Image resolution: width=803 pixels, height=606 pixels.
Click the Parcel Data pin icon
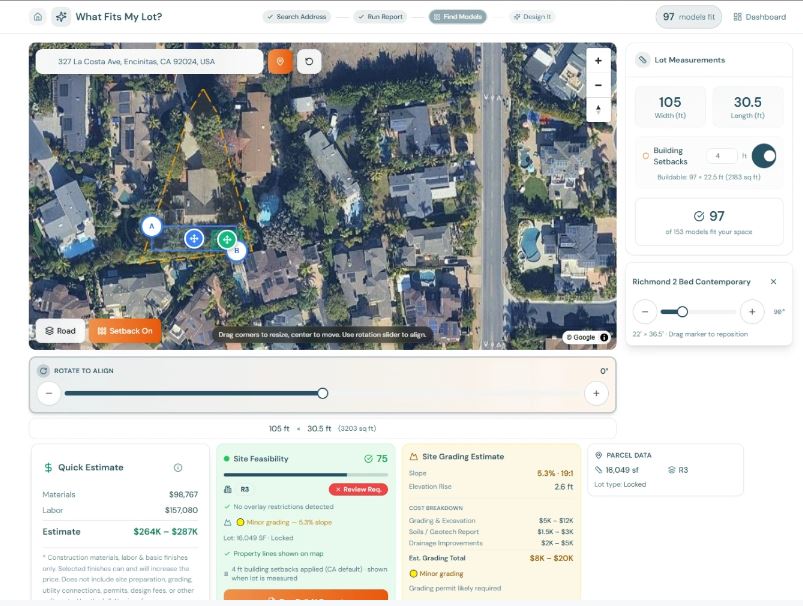(x=598, y=455)
